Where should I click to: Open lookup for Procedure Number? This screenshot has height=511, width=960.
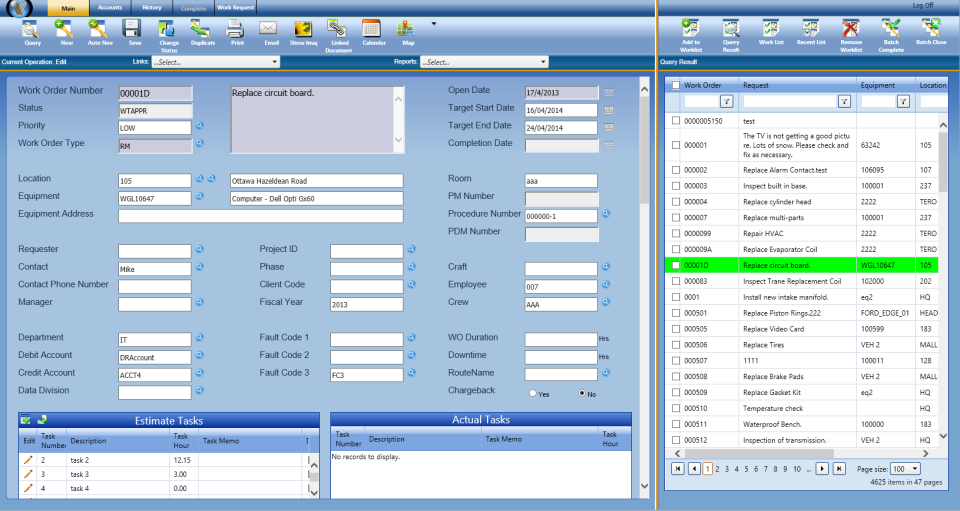[x=606, y=214]
